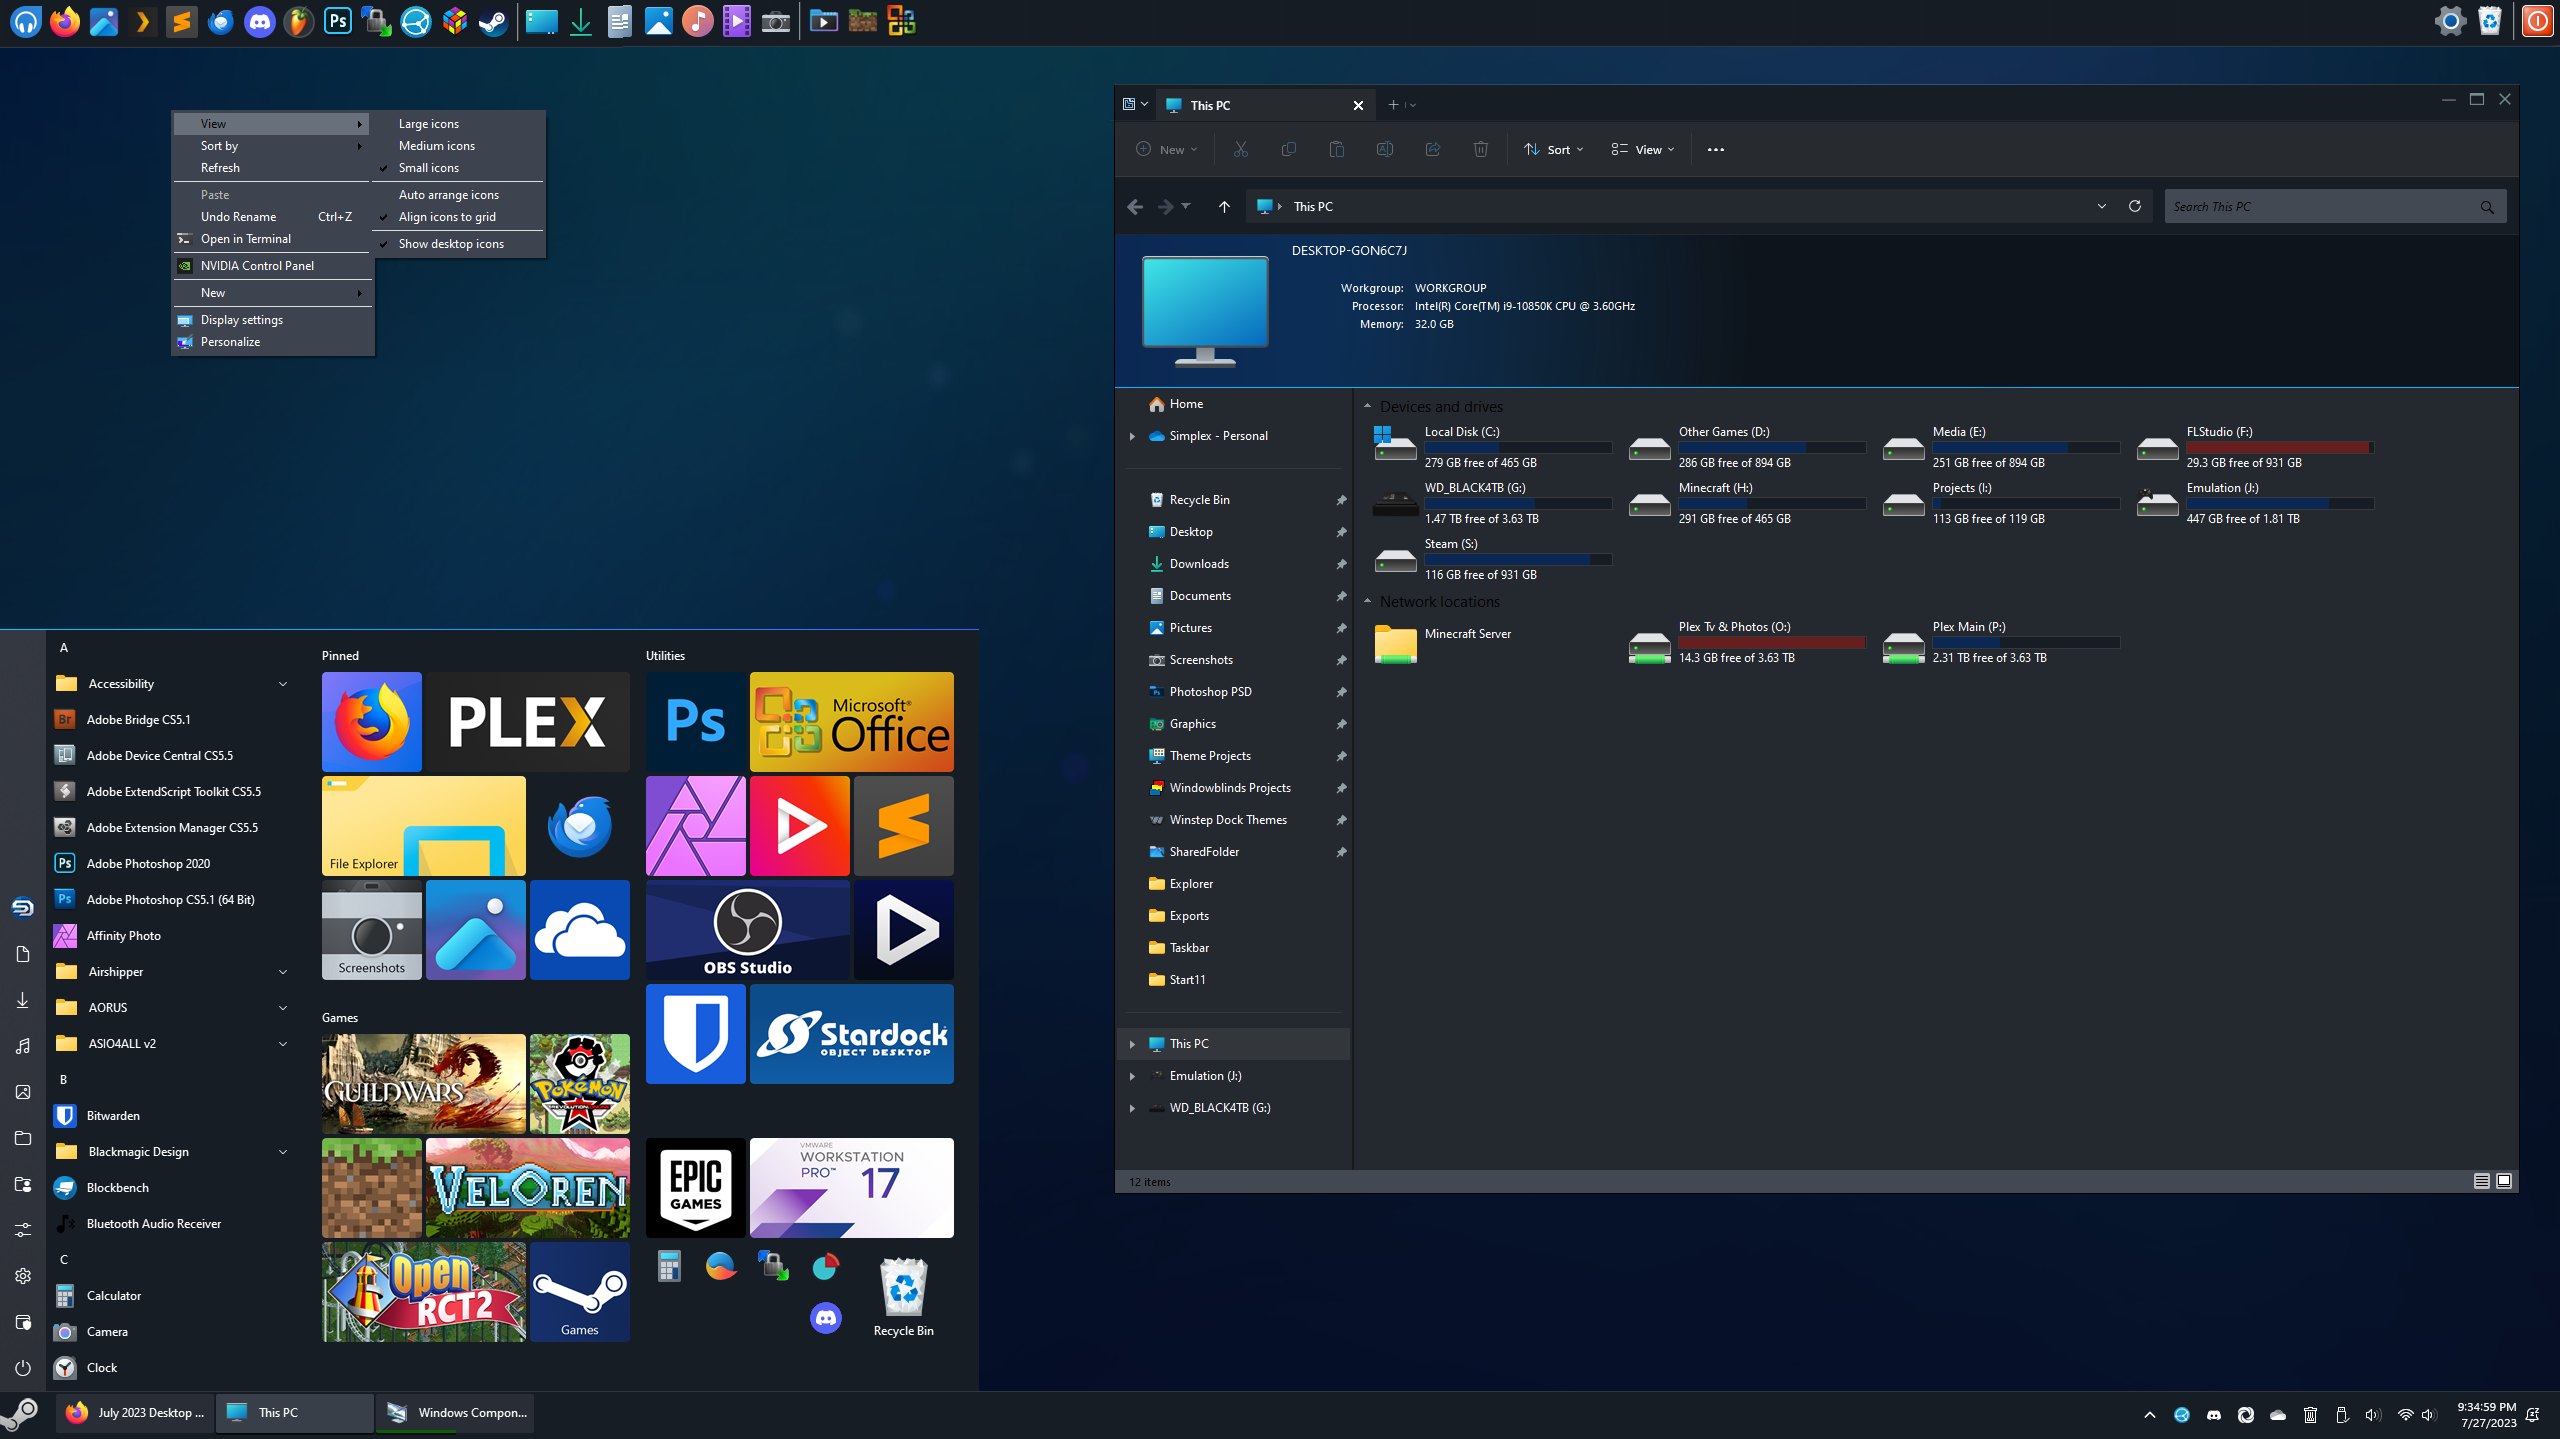Click the Steam icon in the top dock
Image resolution: width=2560 pixels, height=1439 pixels.
493,21
